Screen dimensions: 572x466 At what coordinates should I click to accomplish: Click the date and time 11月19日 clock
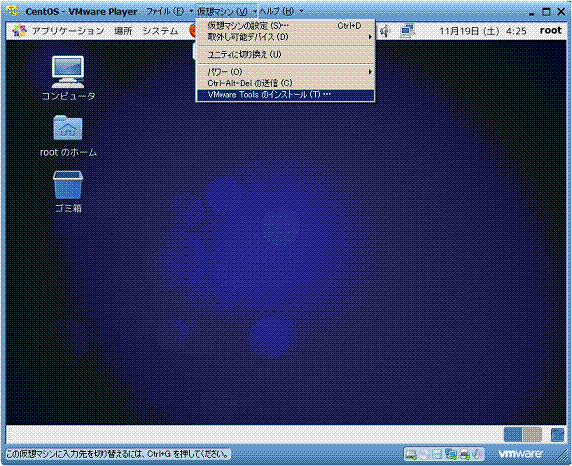tap(483, 31)
